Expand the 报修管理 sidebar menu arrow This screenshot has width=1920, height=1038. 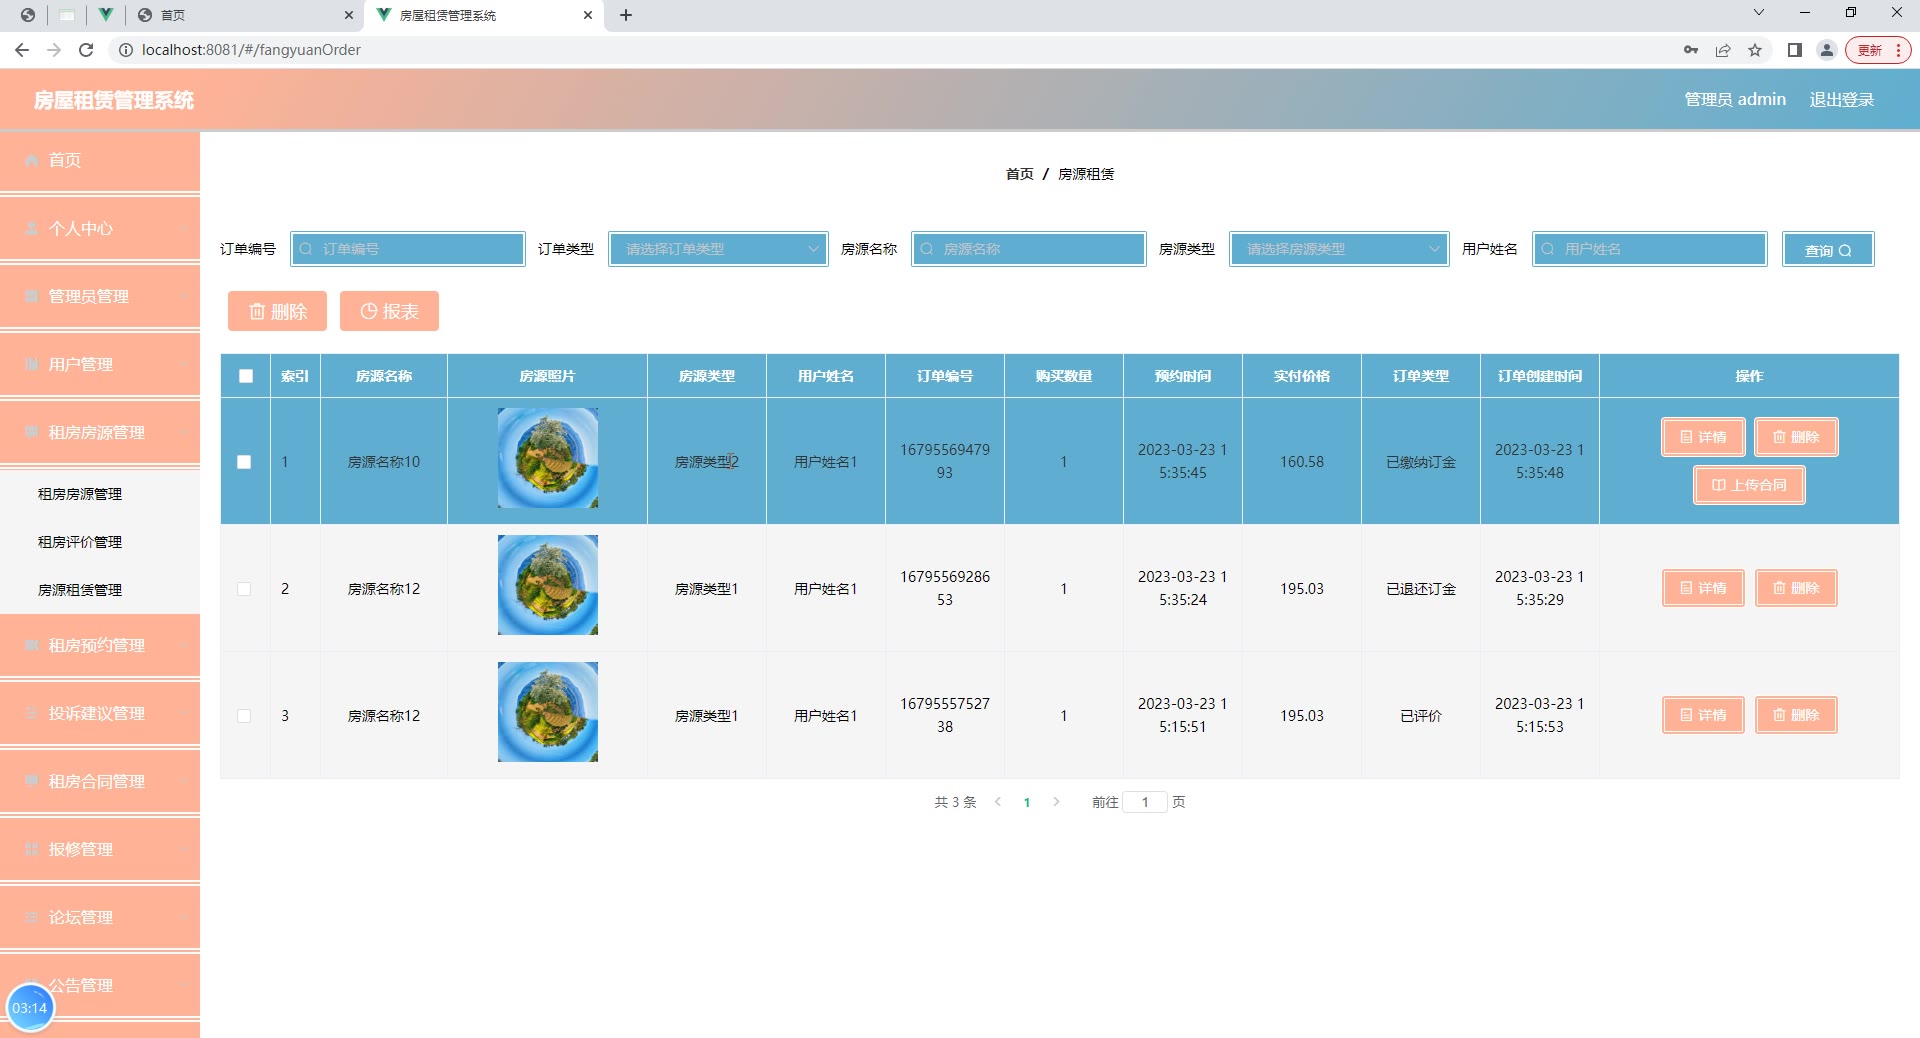pos(184,850)
